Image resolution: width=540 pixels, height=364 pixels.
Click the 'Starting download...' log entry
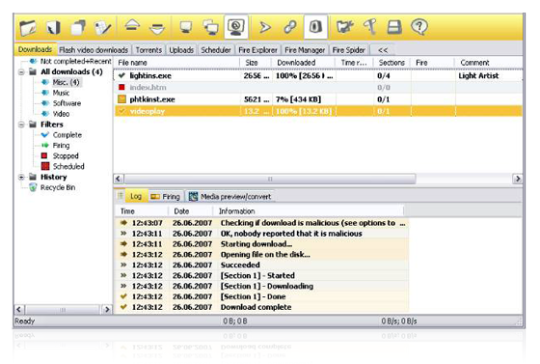[262, 244]
